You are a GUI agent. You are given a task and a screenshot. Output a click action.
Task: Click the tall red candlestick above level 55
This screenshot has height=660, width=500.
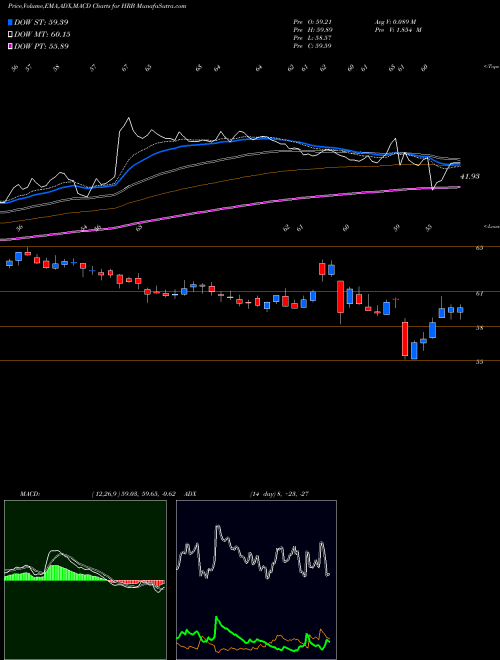tap(405, 339)
